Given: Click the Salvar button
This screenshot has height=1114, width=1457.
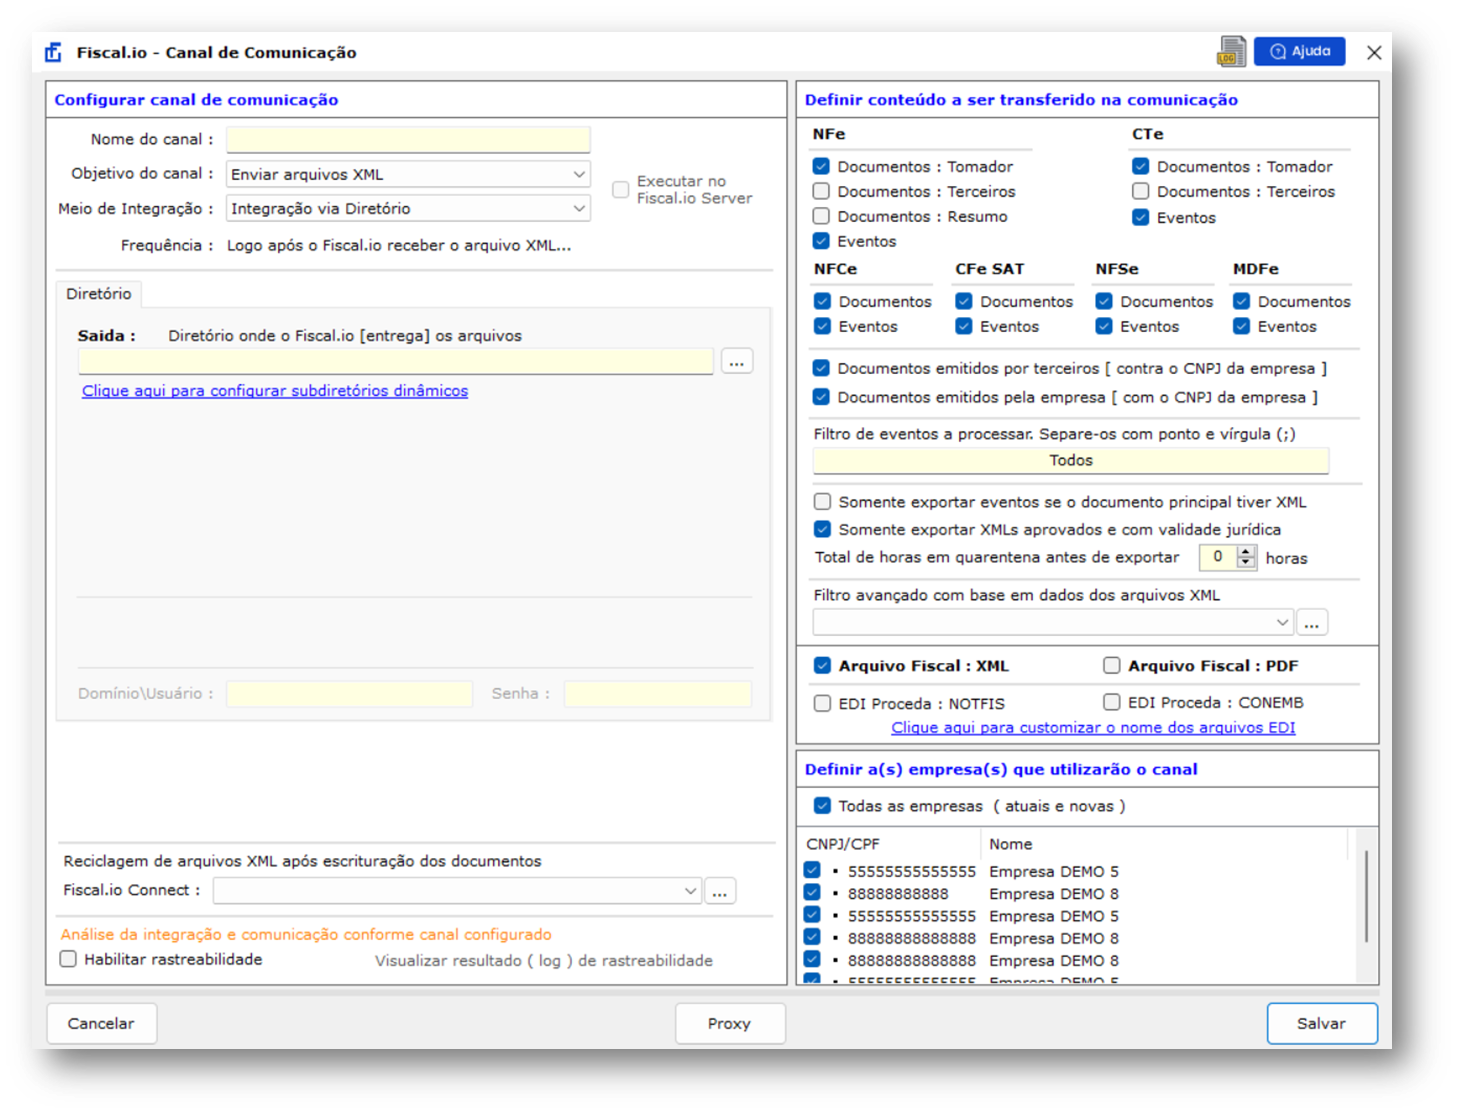Looking at the screenshot, I should (x=1322, y=1024).
